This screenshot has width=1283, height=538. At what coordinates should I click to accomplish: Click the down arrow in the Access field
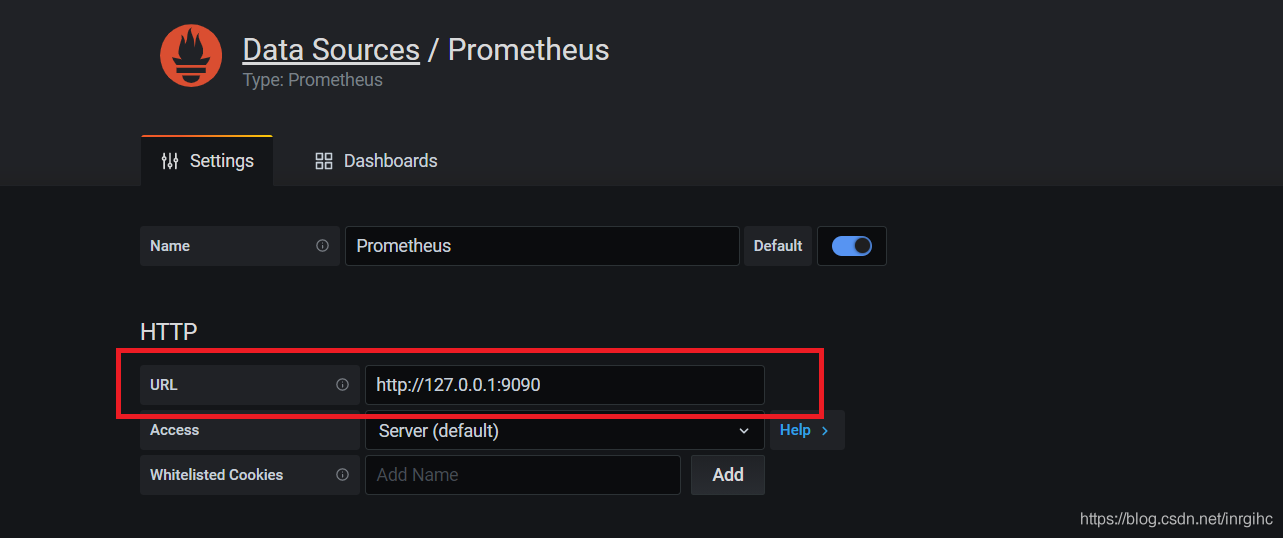tap(743, 431)
